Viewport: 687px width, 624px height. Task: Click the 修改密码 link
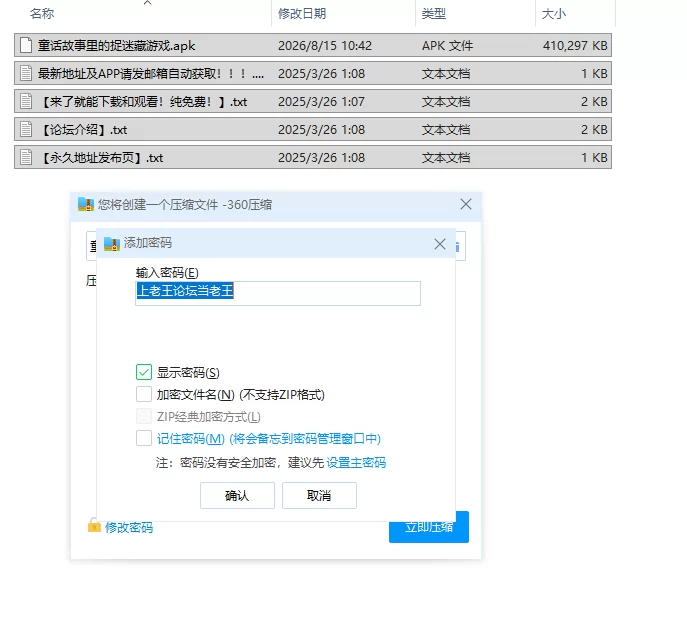tap(129, 527)
